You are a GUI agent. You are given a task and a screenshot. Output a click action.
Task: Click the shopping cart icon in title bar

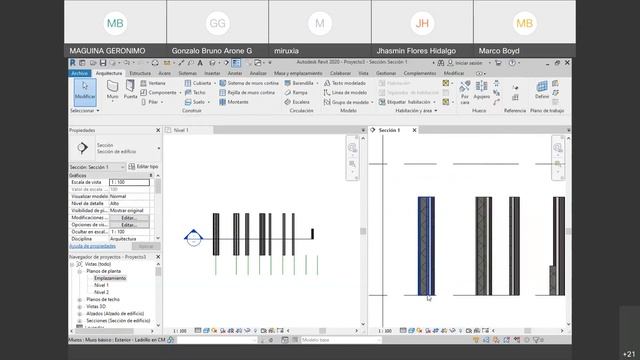pos(498,63)
